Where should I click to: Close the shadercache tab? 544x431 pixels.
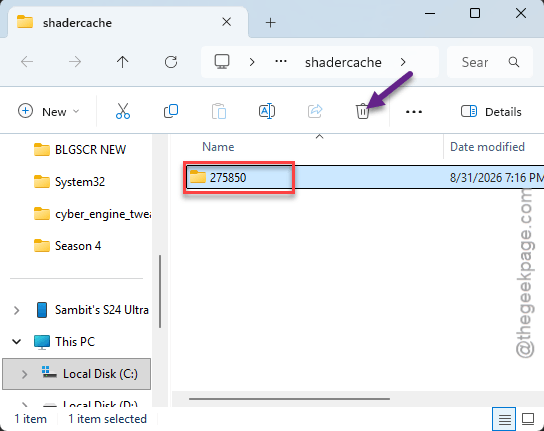227,22
